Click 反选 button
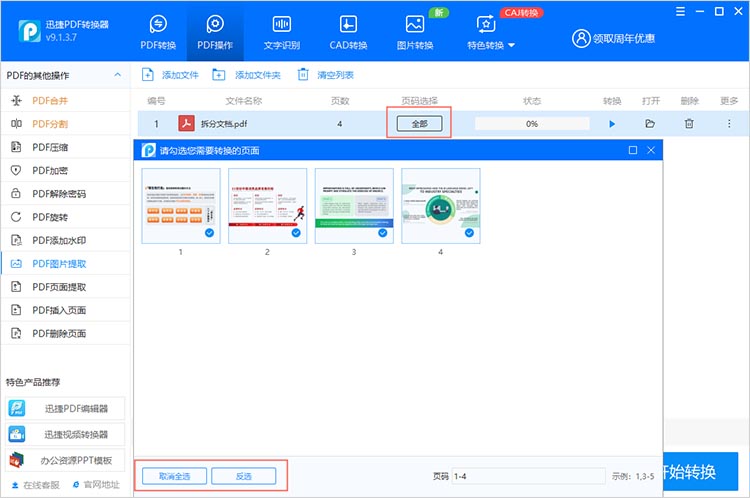This screenshot has height=498, width=750. (x=243, y=476)
